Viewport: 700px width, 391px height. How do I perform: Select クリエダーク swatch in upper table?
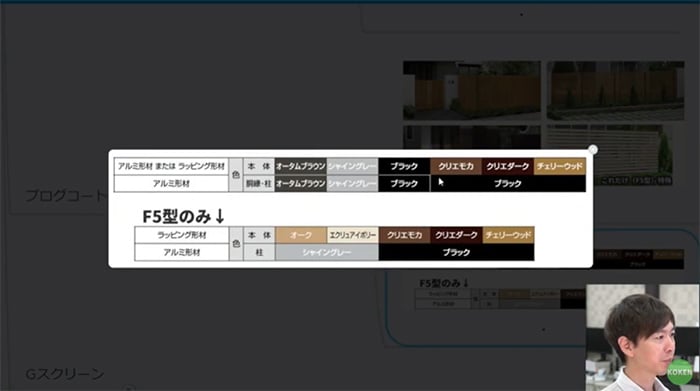click(x=508, y=166)
